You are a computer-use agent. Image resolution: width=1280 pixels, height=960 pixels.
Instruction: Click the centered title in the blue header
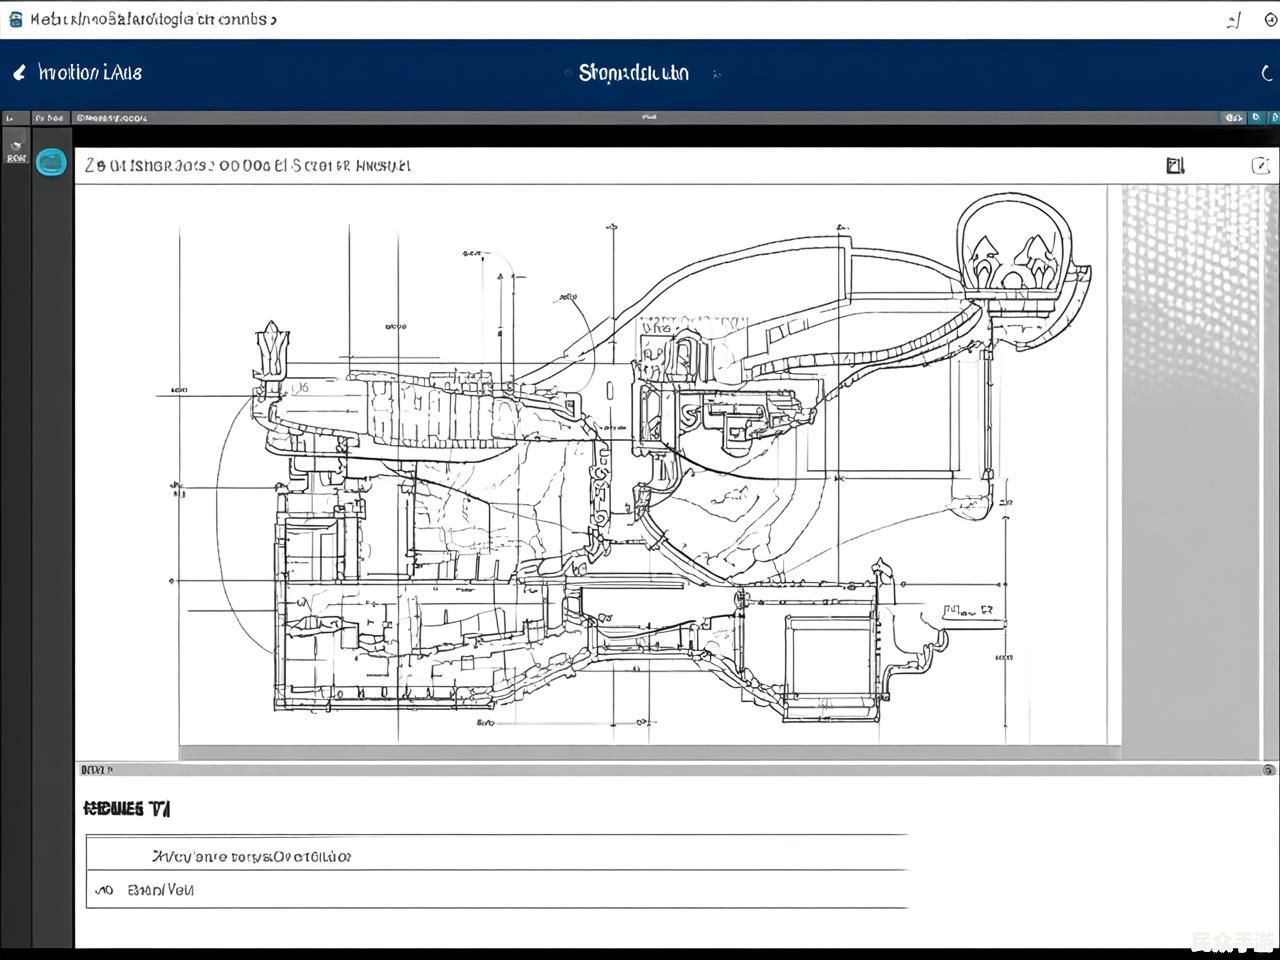pos(633,73)
